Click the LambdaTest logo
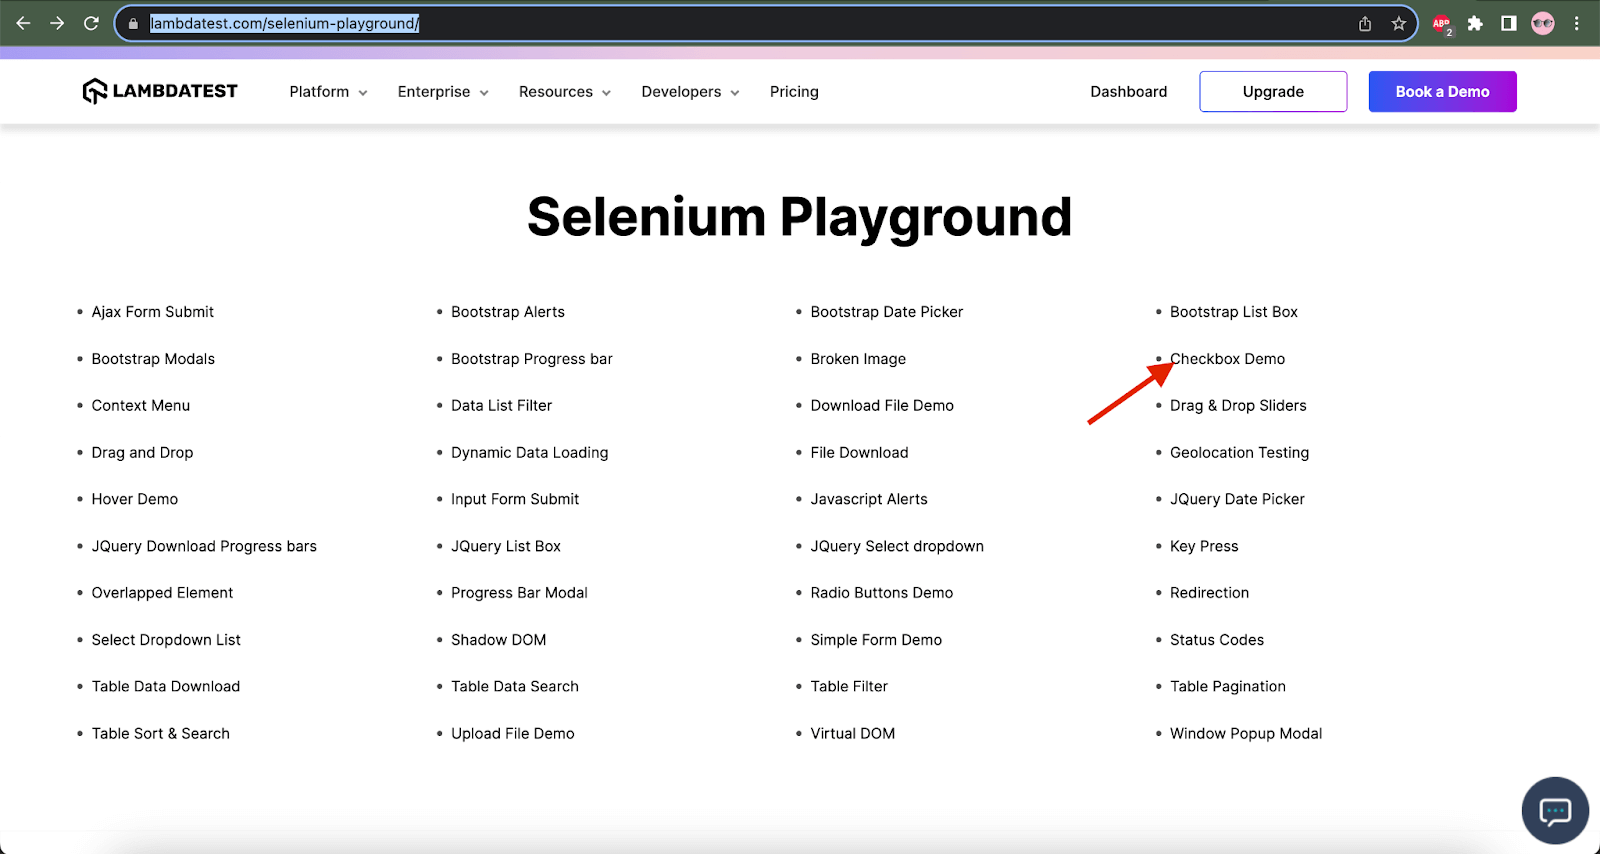This screenshot has height=854, width=1600. 160,91
